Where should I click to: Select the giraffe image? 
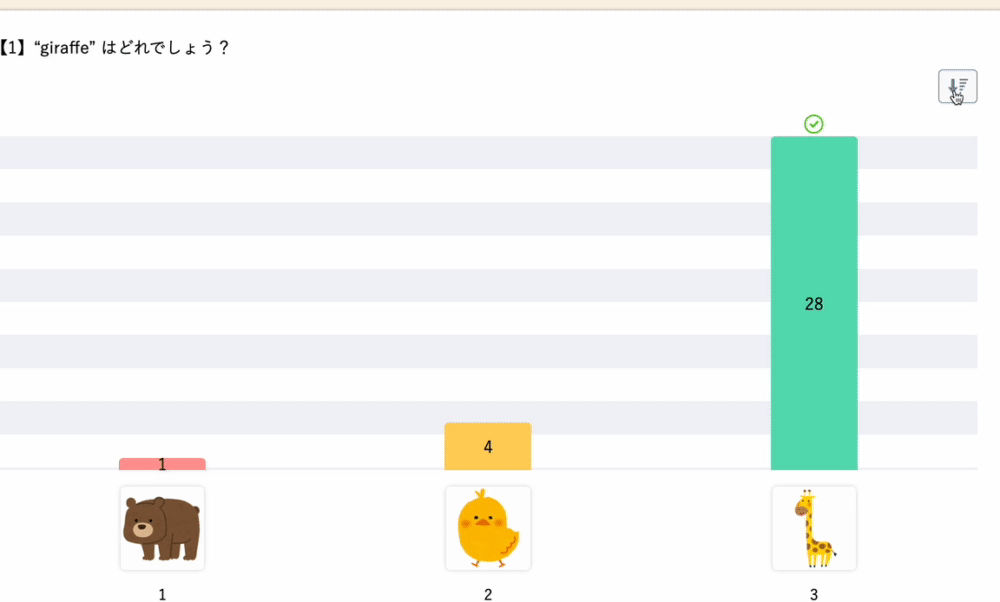coord(814,528)
